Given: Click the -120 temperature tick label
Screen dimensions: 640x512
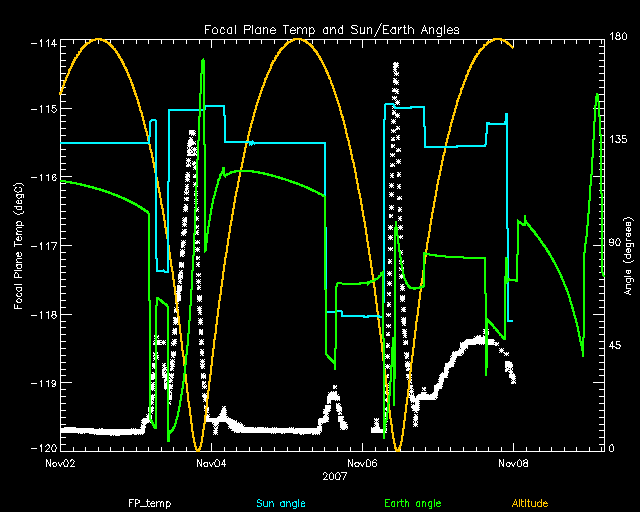Looking at the screenshot, I should coord(43,447).
